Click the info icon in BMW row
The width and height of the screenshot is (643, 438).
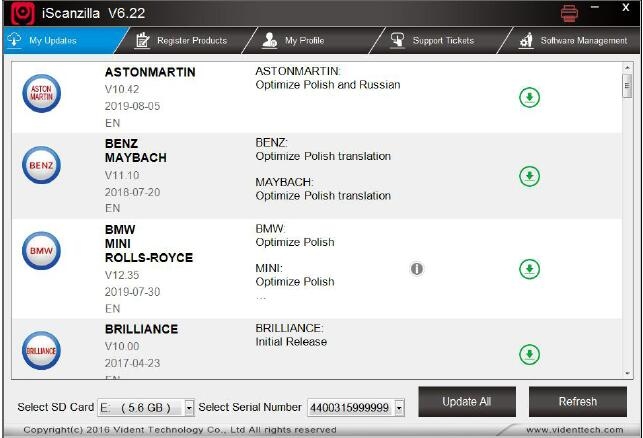417,269
